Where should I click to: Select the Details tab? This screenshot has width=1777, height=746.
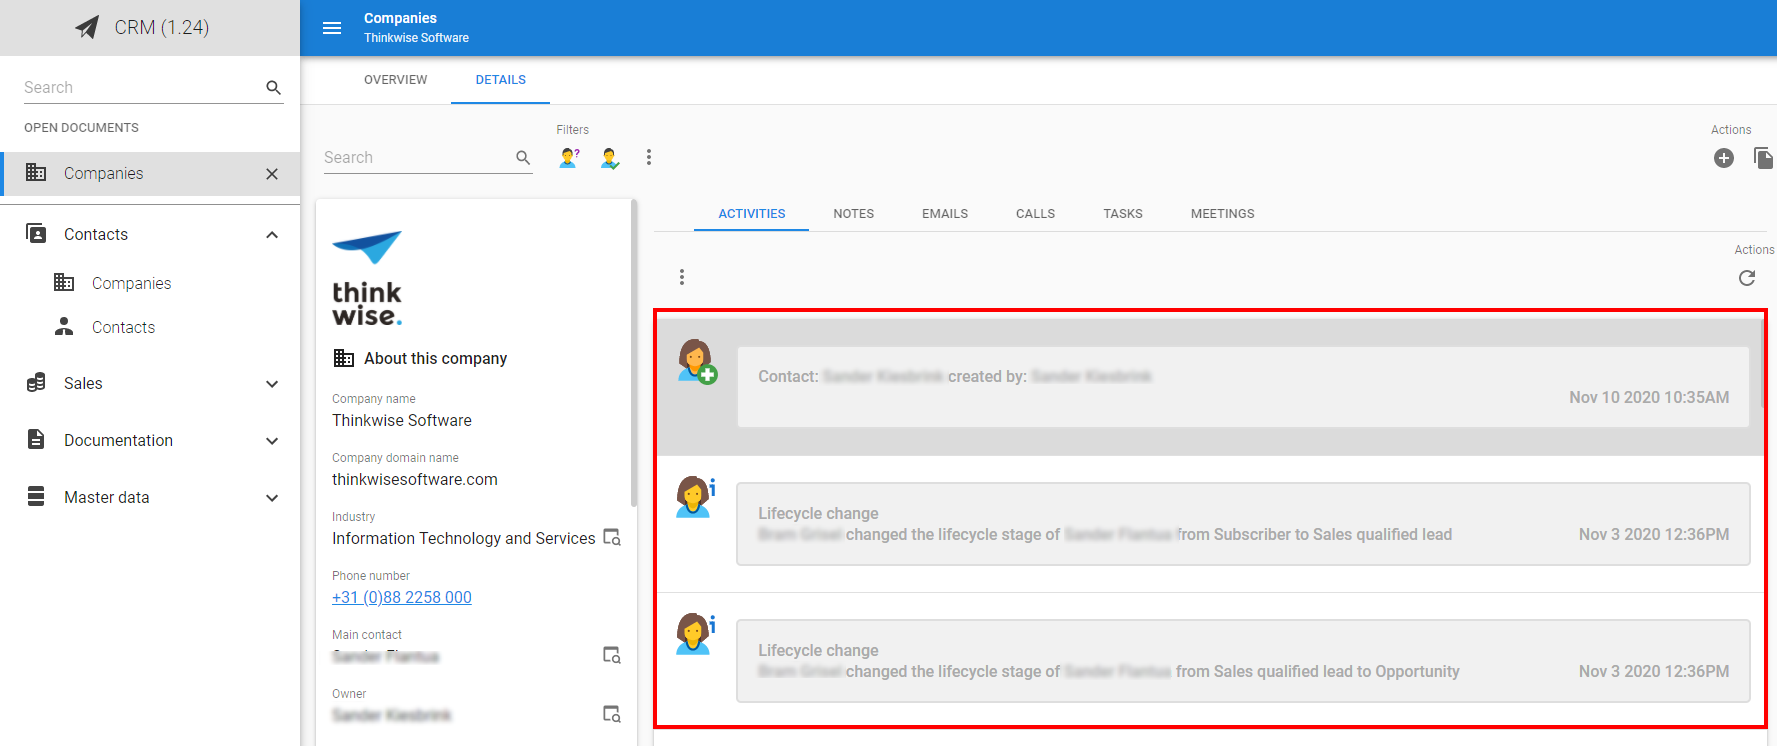[x=500, y=80]
